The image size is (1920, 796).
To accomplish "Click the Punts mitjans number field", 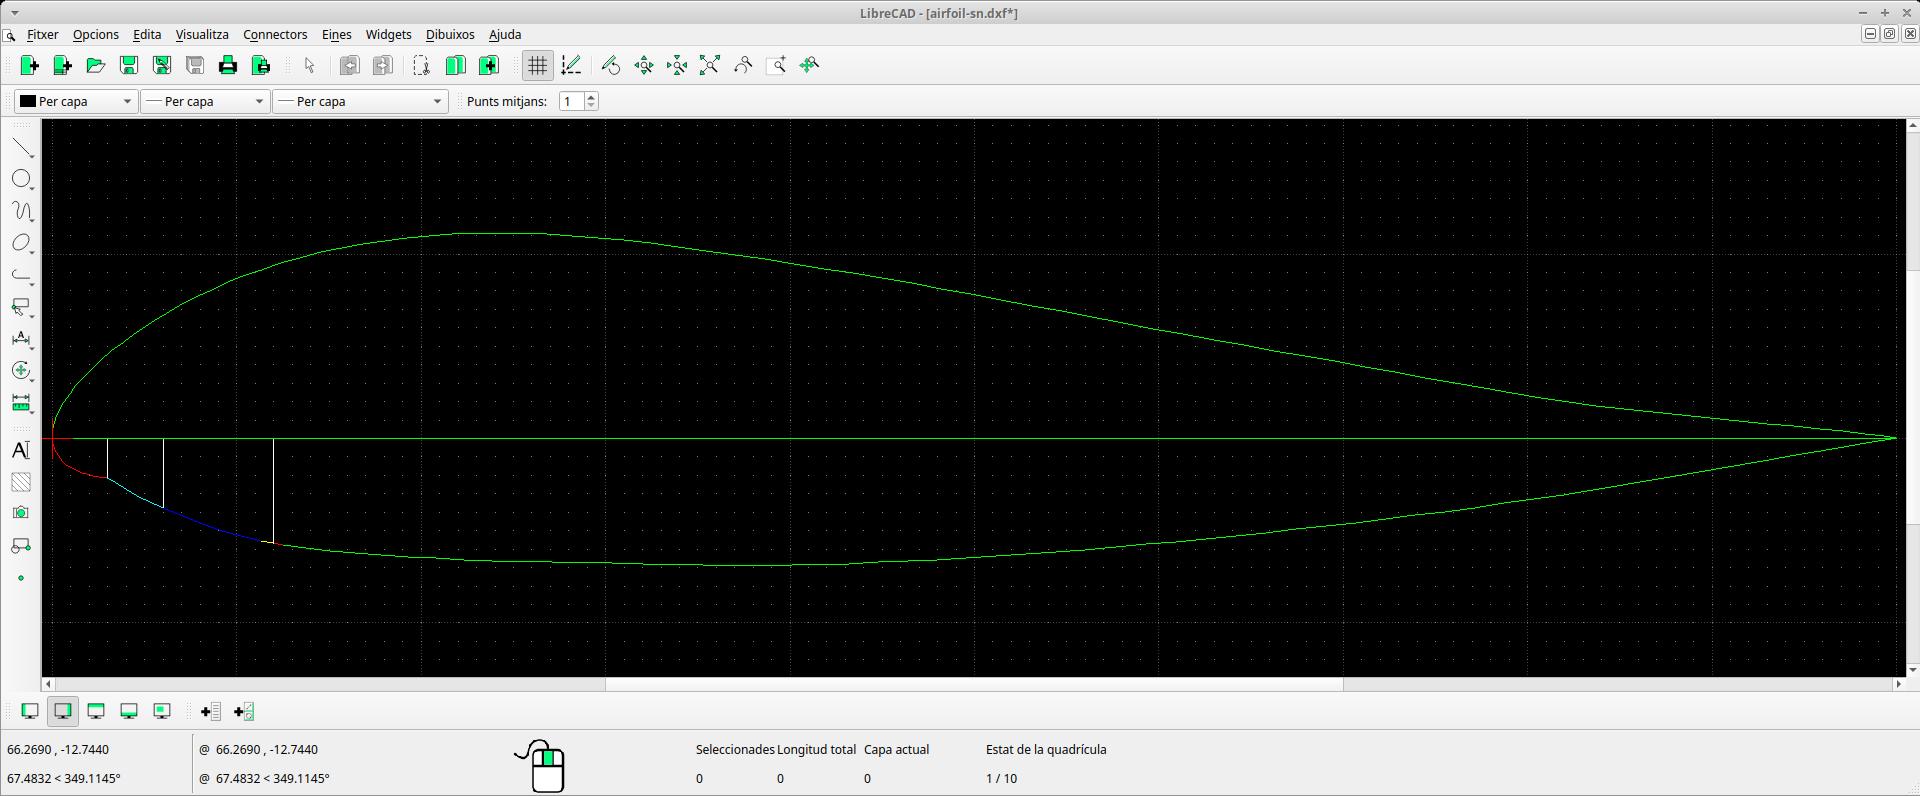I will (x=572, y=101).
